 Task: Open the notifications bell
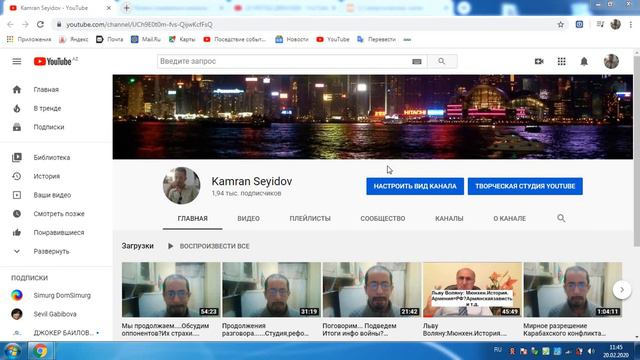[584, 61]
